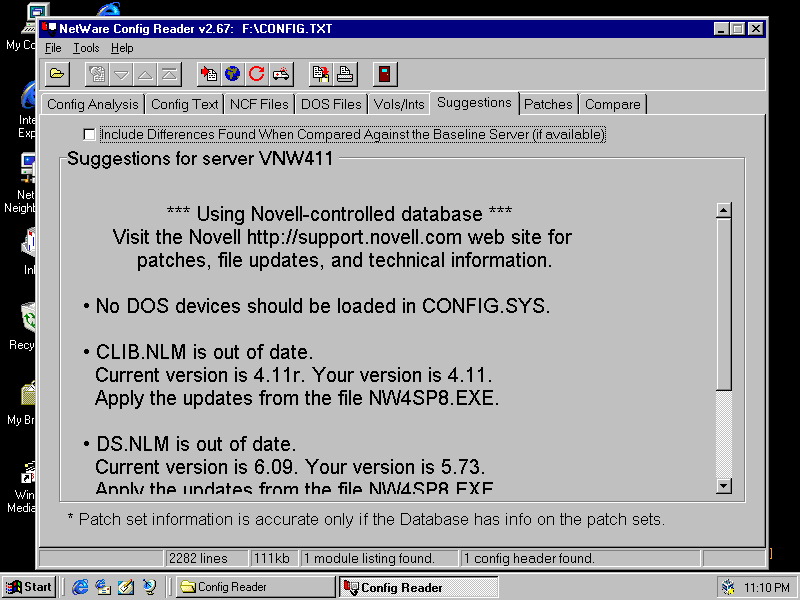The height and width of the screenshot is (600, 800).
Task: Switch to the Patches tab
Action: (x=548, y=104)
